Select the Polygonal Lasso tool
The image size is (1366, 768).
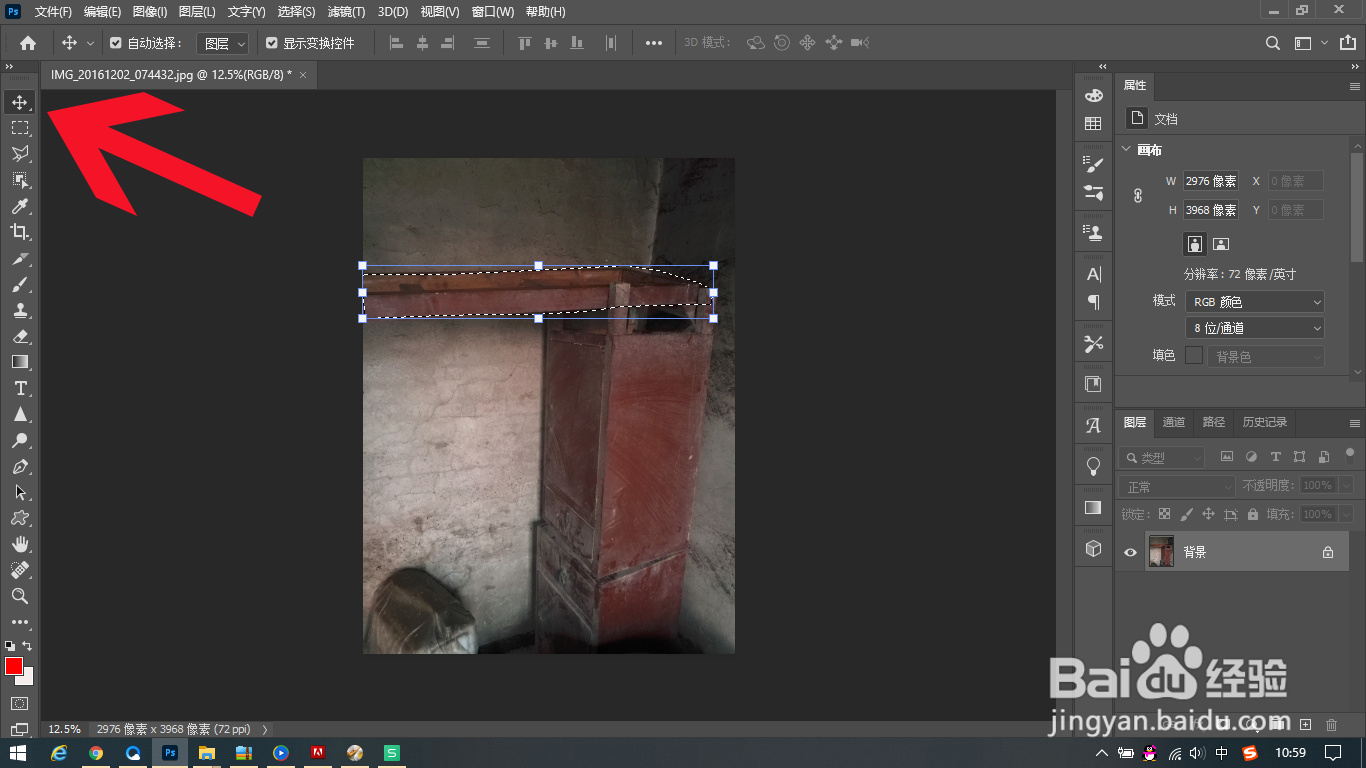20,153
